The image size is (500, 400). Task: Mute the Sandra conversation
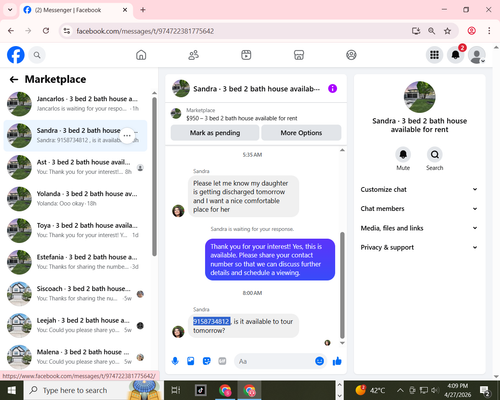403,155
